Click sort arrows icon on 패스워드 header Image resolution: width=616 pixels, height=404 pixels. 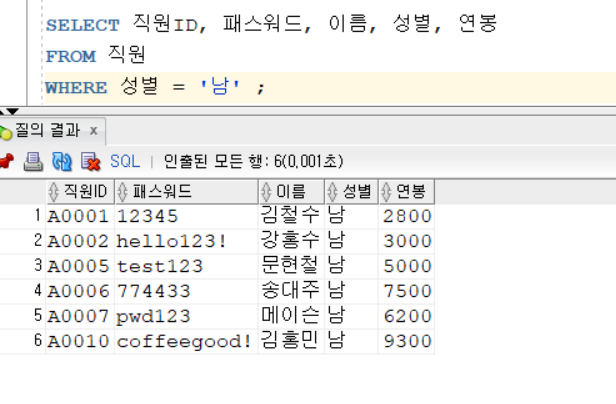pyautogui.click(x=123, y=192)
